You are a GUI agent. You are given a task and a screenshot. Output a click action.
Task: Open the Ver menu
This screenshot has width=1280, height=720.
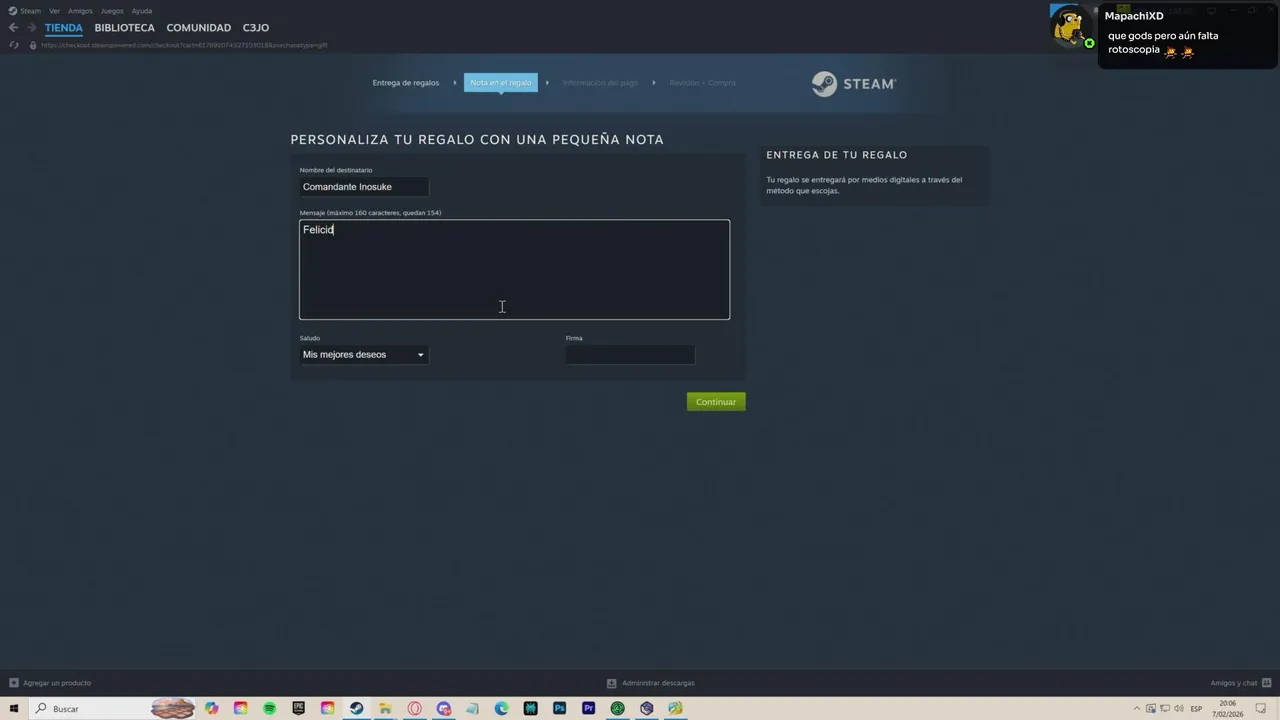click(x=54, y=11)
